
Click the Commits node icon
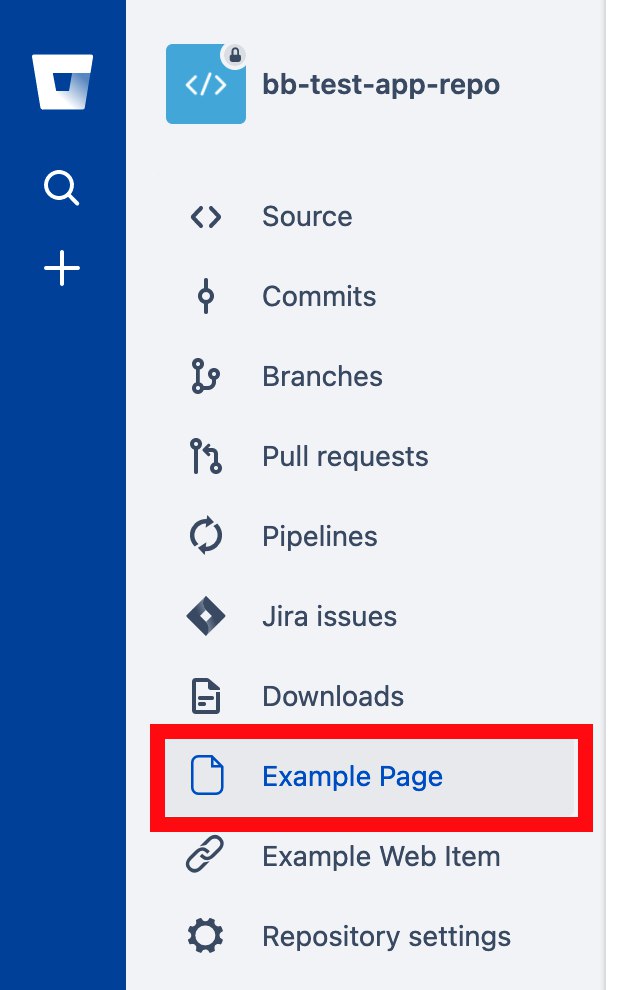coord(206,296)
